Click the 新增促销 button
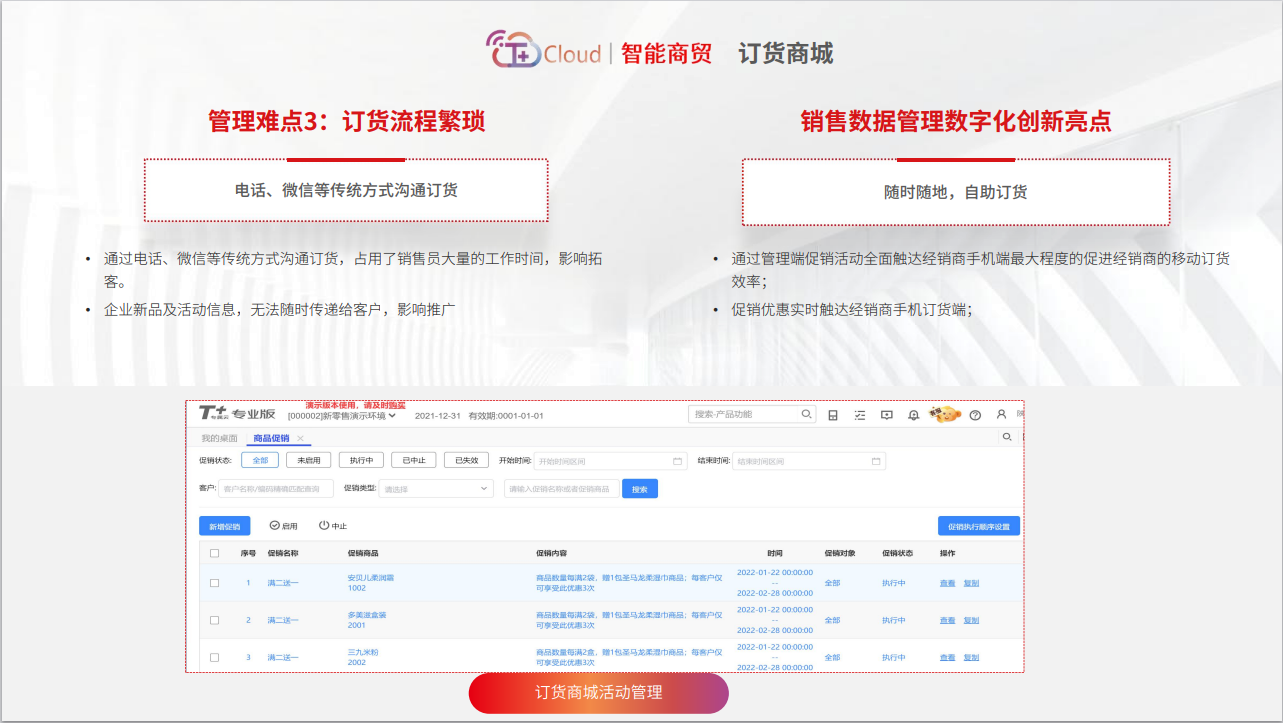This screenshot has width=1283, height=723. [x=225, y=526]
